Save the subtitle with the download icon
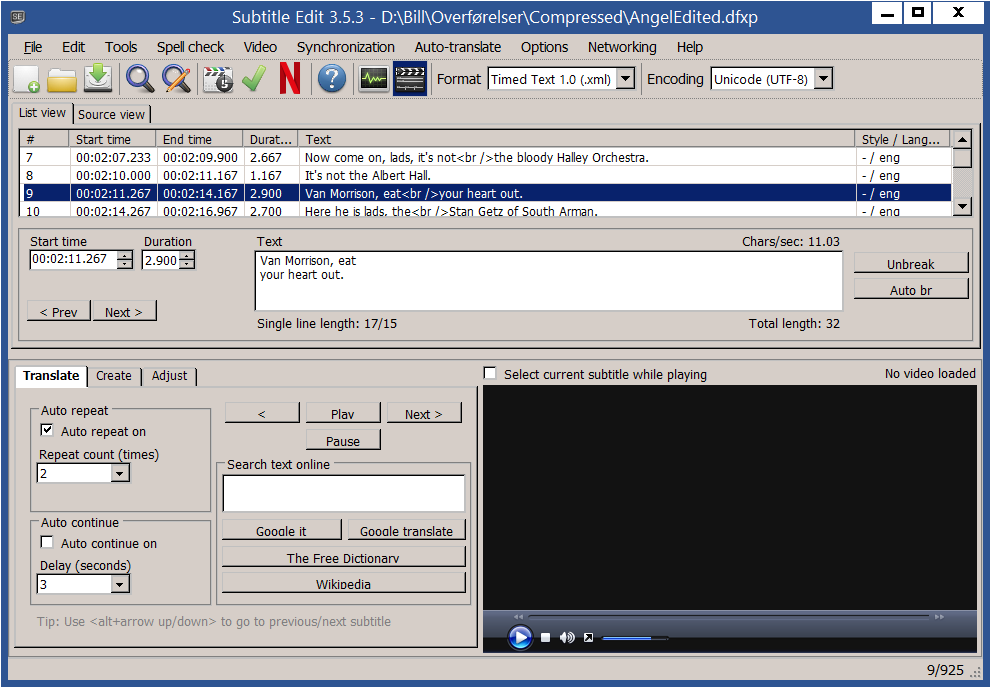The image size is (991, 688). coord(98,78)
